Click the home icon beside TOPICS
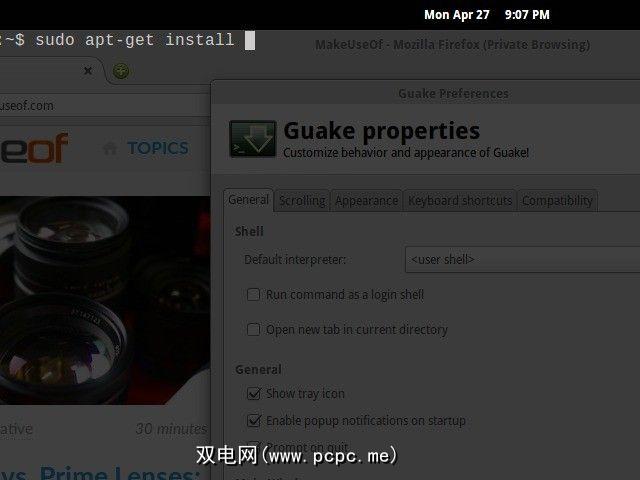The image size is (640, 480). coord(110,148)
